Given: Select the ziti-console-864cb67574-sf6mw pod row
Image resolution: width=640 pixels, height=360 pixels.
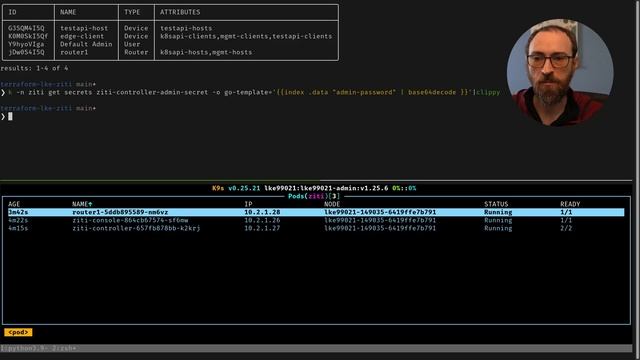Looking at the screenshot, I should coord(316,220).
